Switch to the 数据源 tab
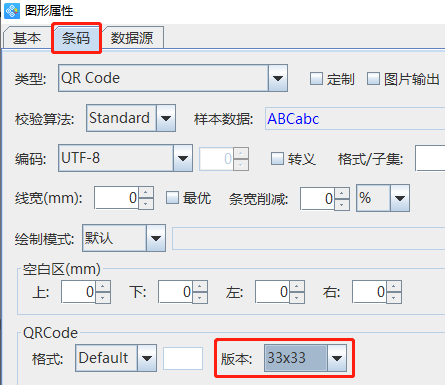This screenshot has height=385, width=445. coord(132,38)
